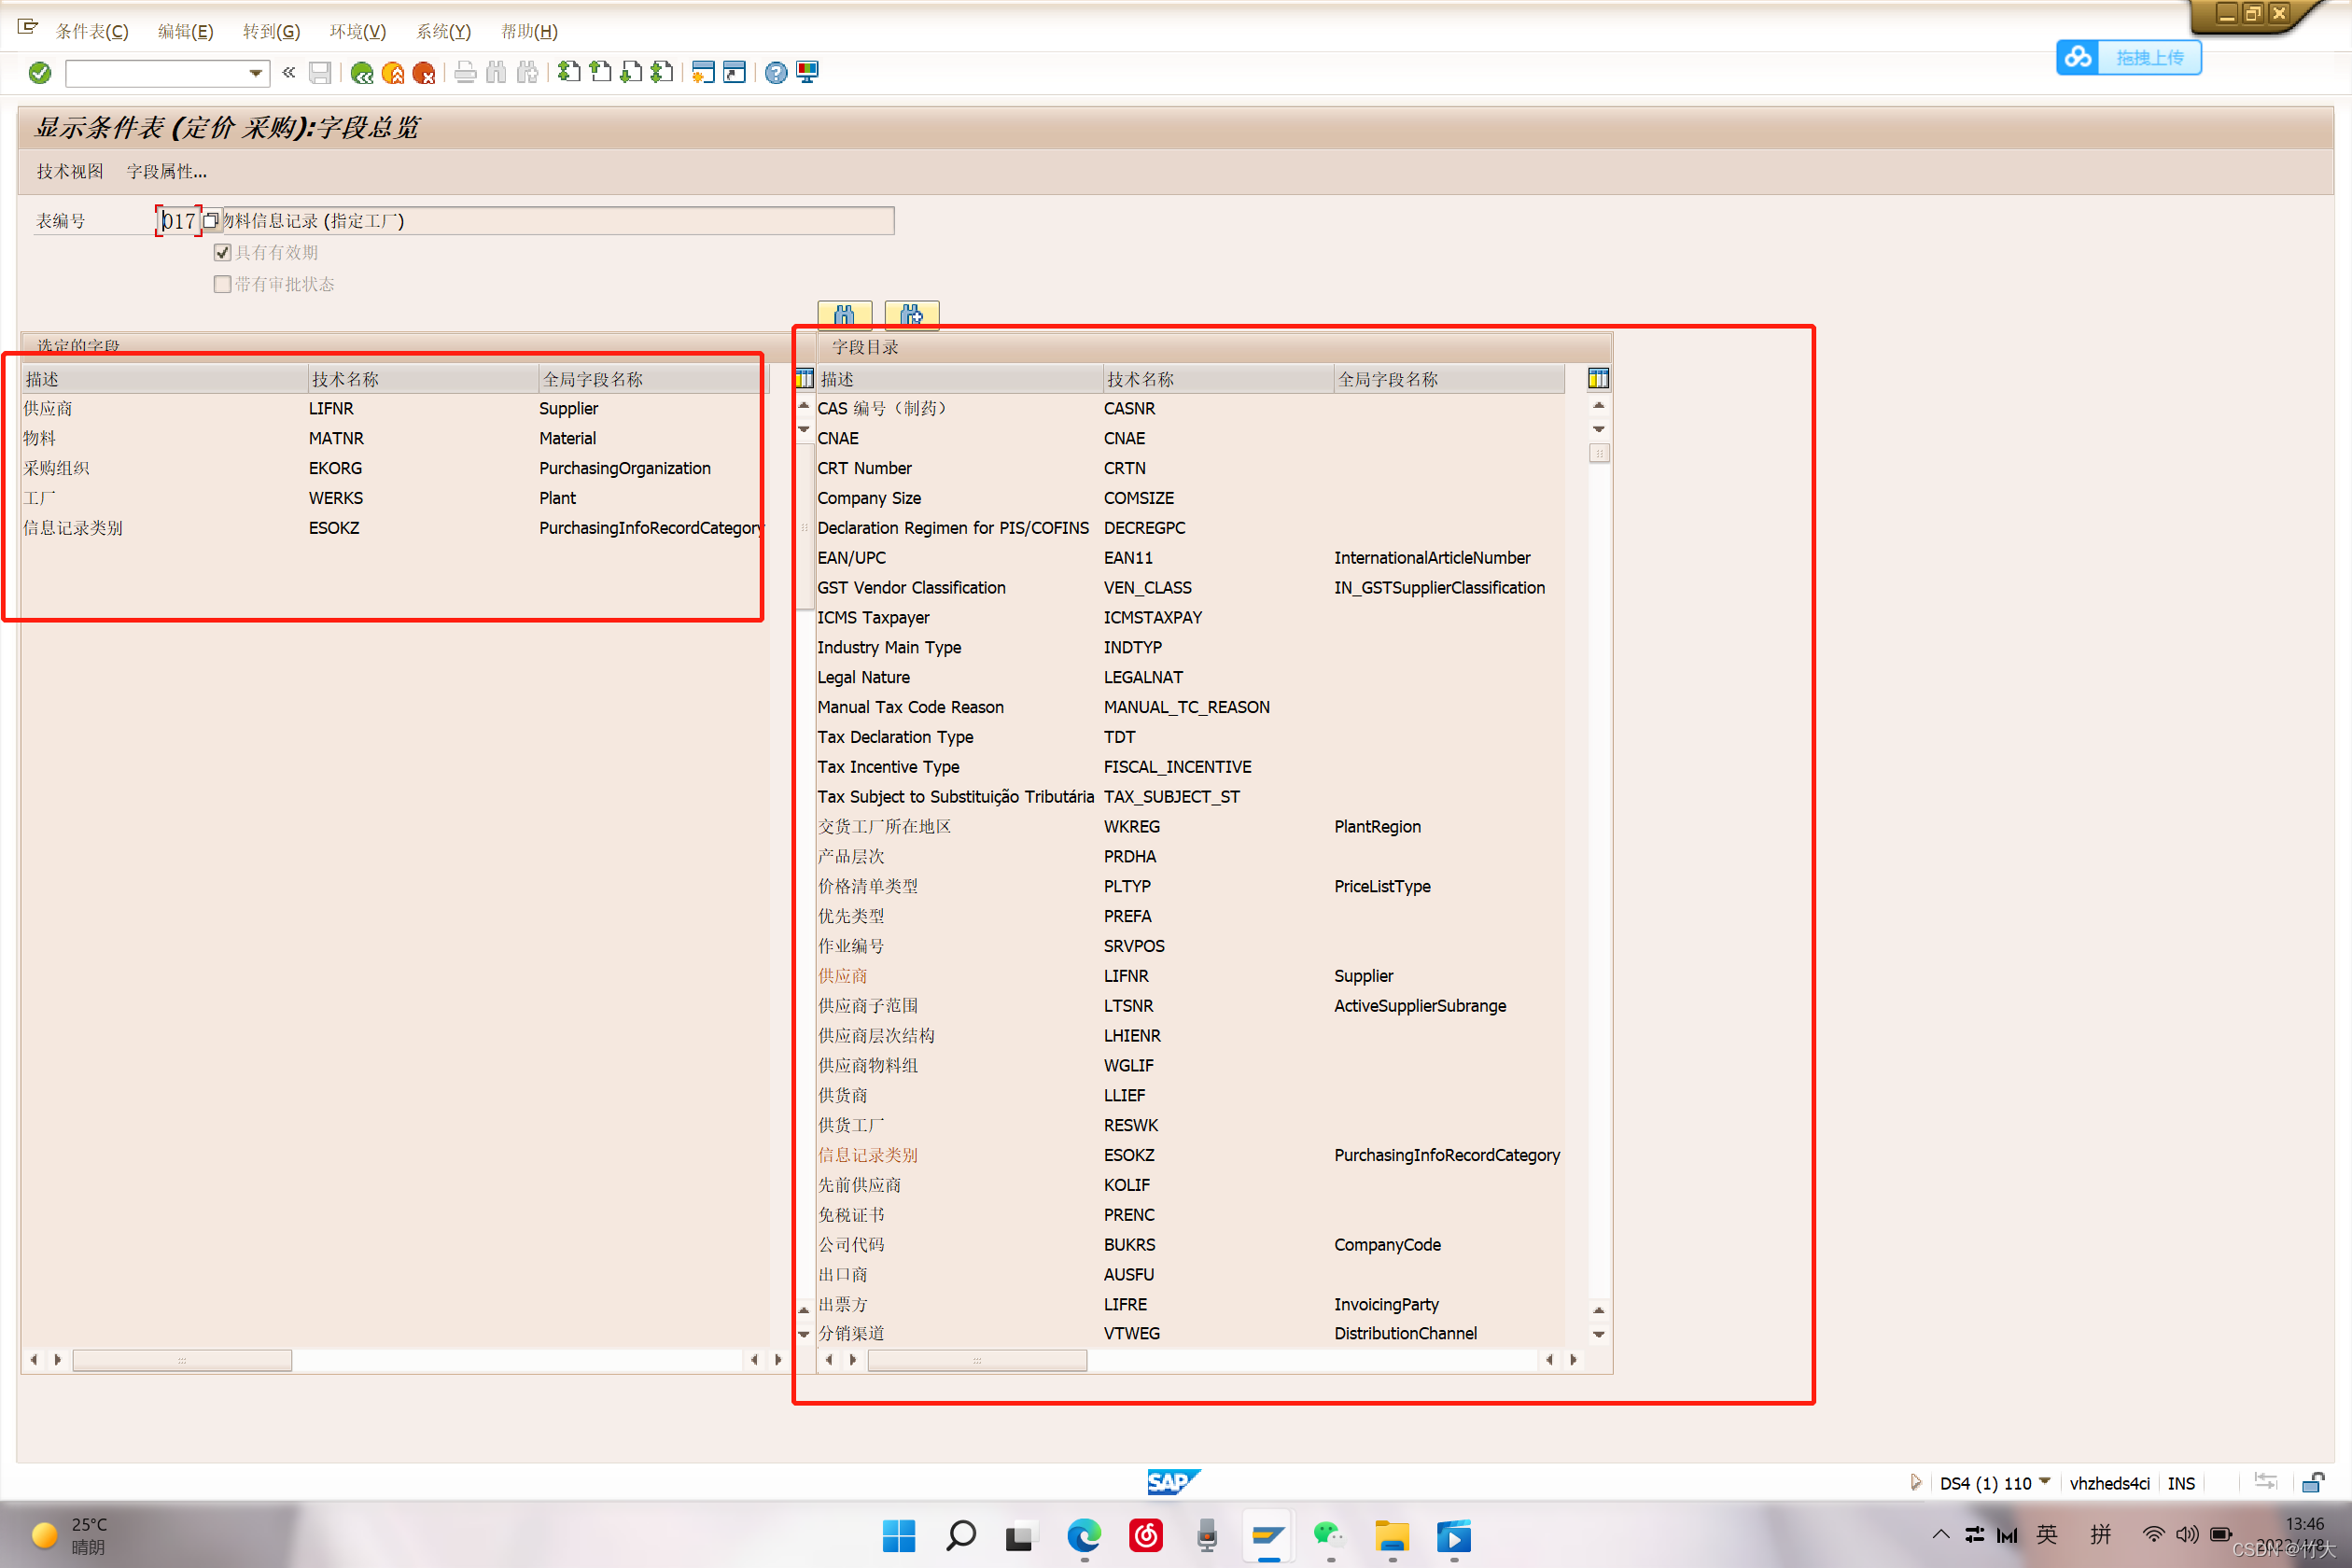
Task: Open column configuration icon right of 字段目录 table
Action: pos(1598,379)
